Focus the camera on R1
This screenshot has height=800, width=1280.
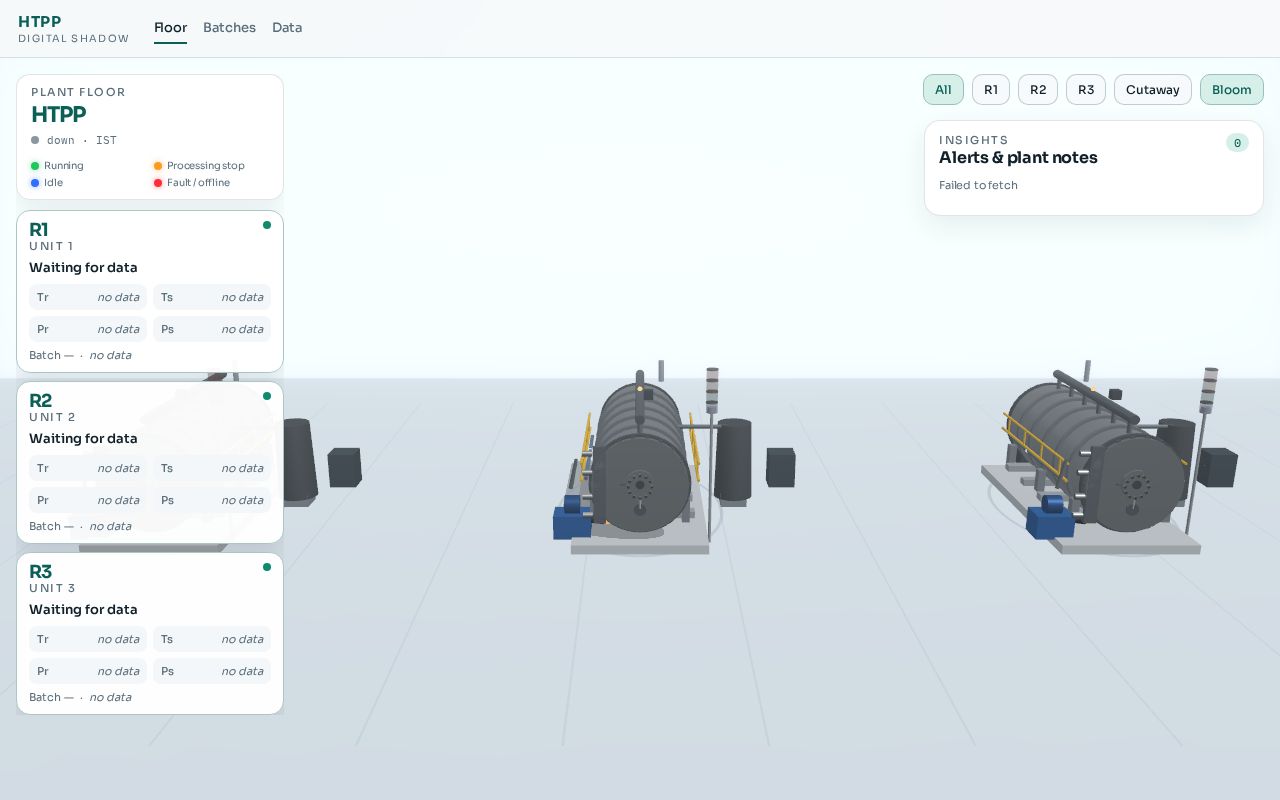[991, 90]
